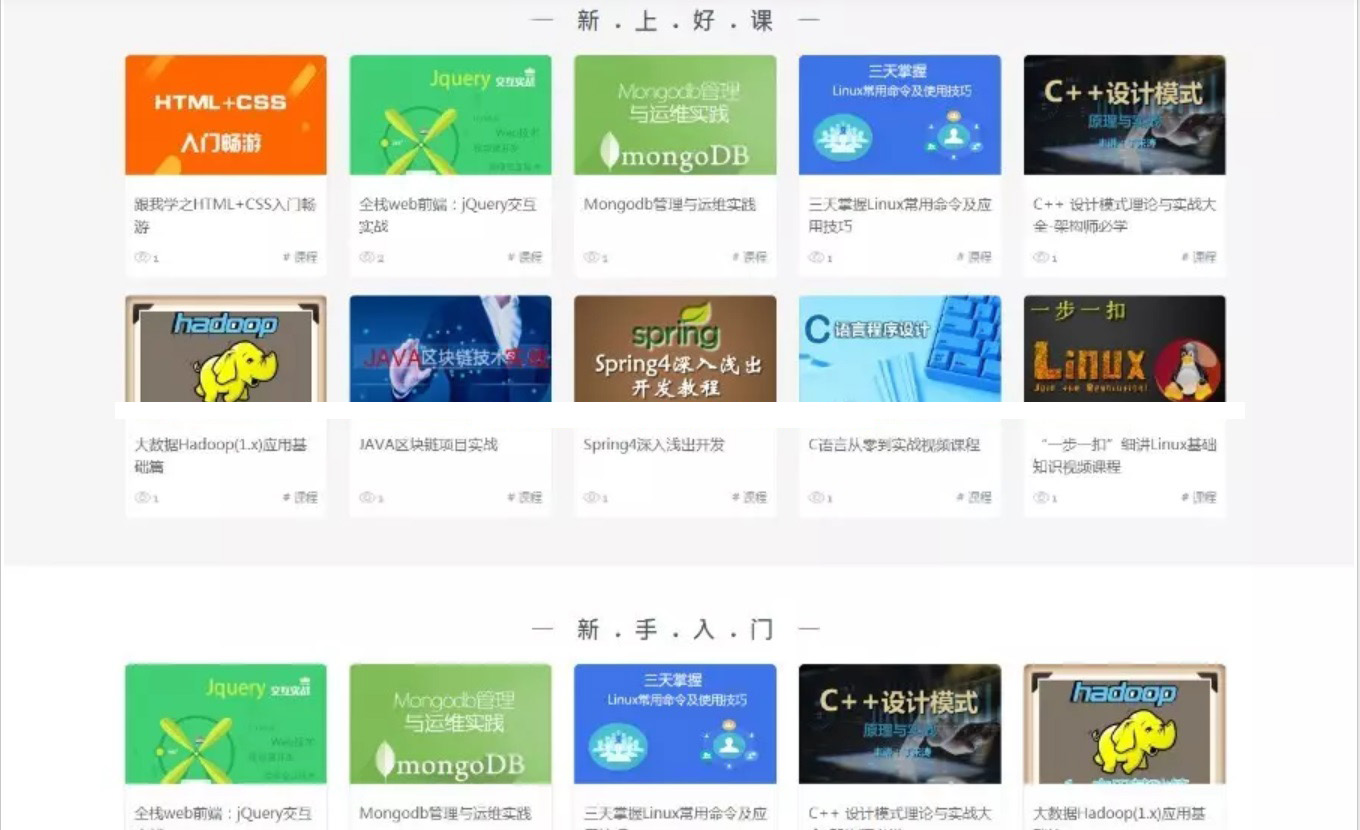
Task: Click the eye icon under 细讲Linux基础知识视频课程
Action: pyautogui.click(x=1040, y=497)
